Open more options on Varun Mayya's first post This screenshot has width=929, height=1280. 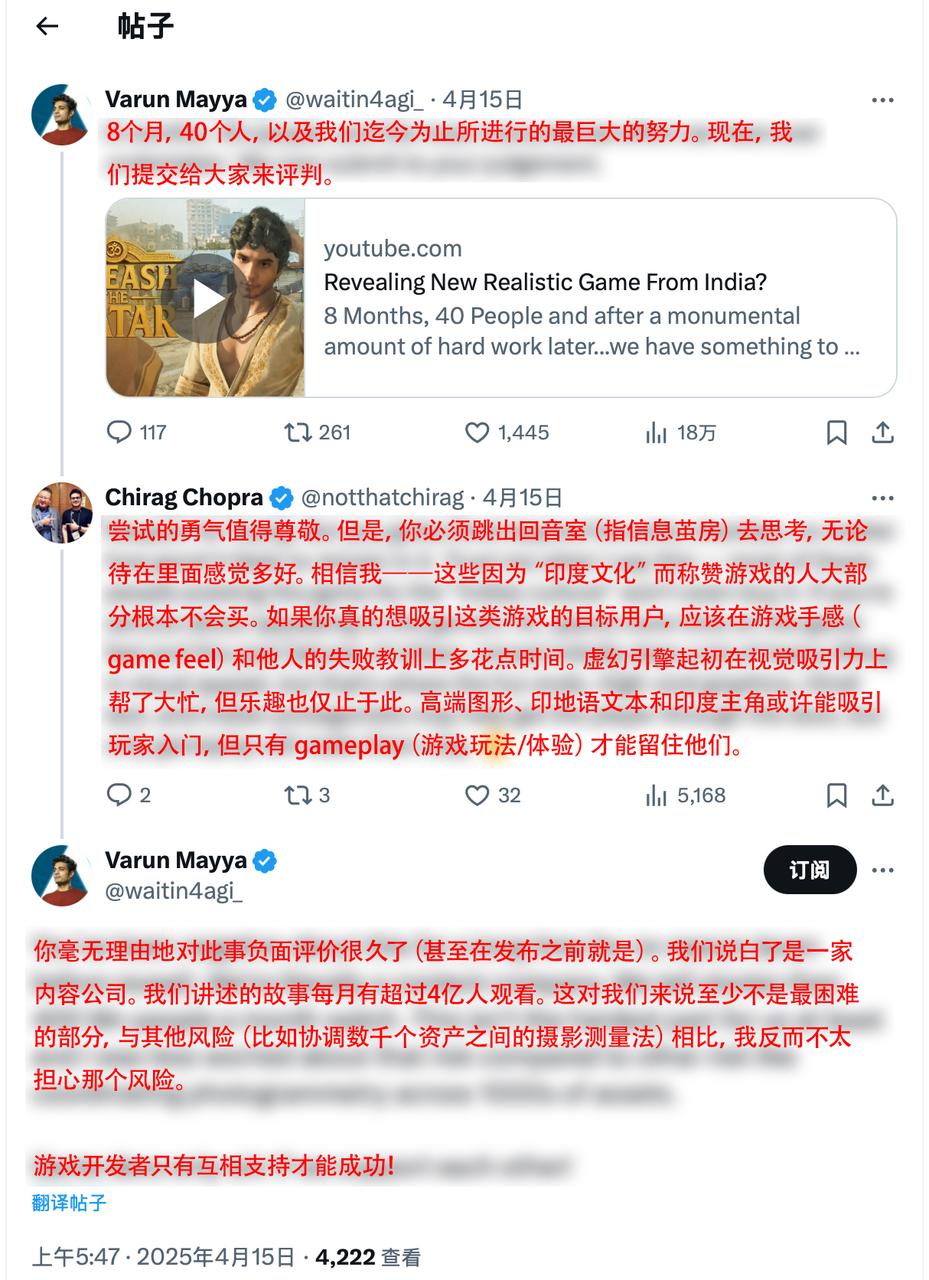point(882,100)
